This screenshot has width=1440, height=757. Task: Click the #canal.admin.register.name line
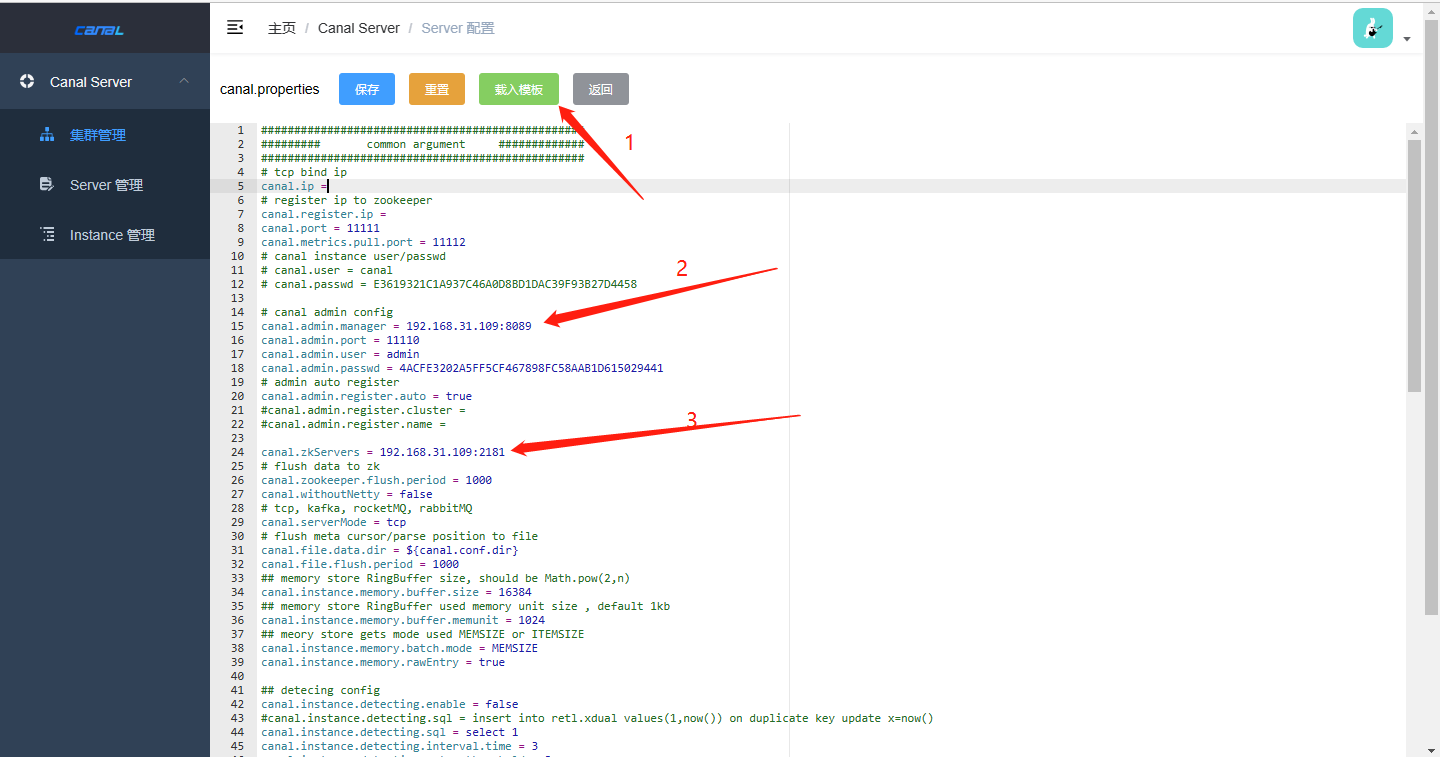[353, 424]
